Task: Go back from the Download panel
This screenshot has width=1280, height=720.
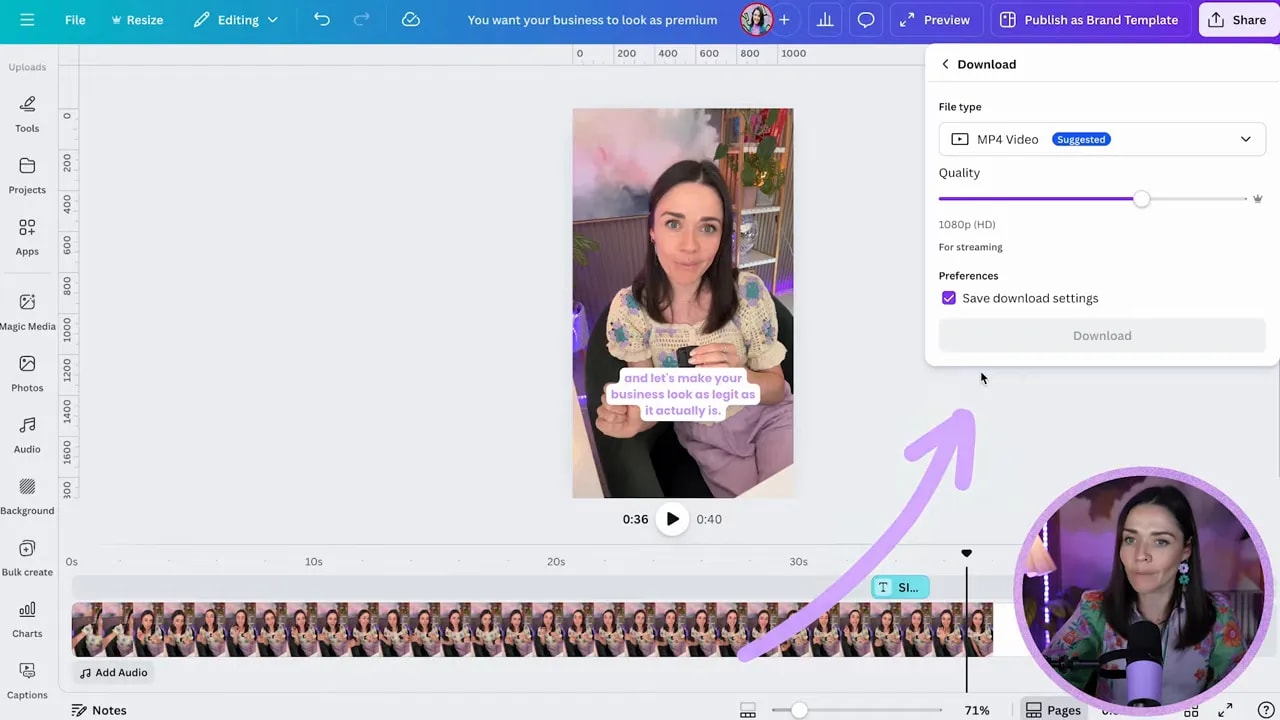Action: [945, 64]
